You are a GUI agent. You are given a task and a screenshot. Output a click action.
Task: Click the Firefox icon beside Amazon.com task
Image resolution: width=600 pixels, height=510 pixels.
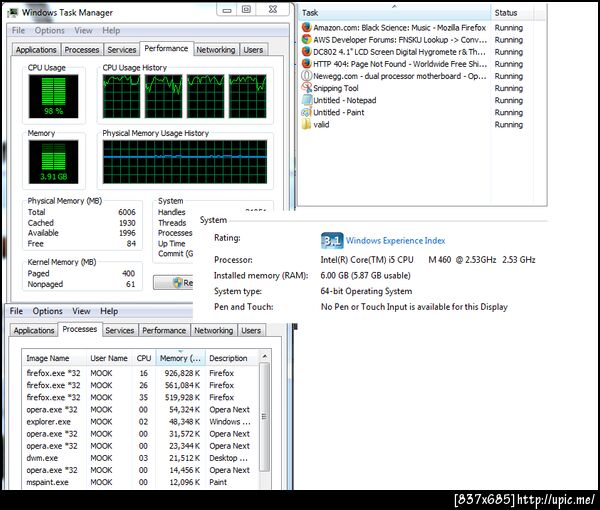(x=307, y=27)
